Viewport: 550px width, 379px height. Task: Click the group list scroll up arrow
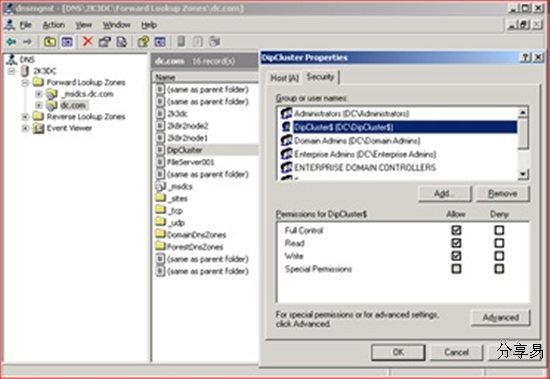click(523, 113)
